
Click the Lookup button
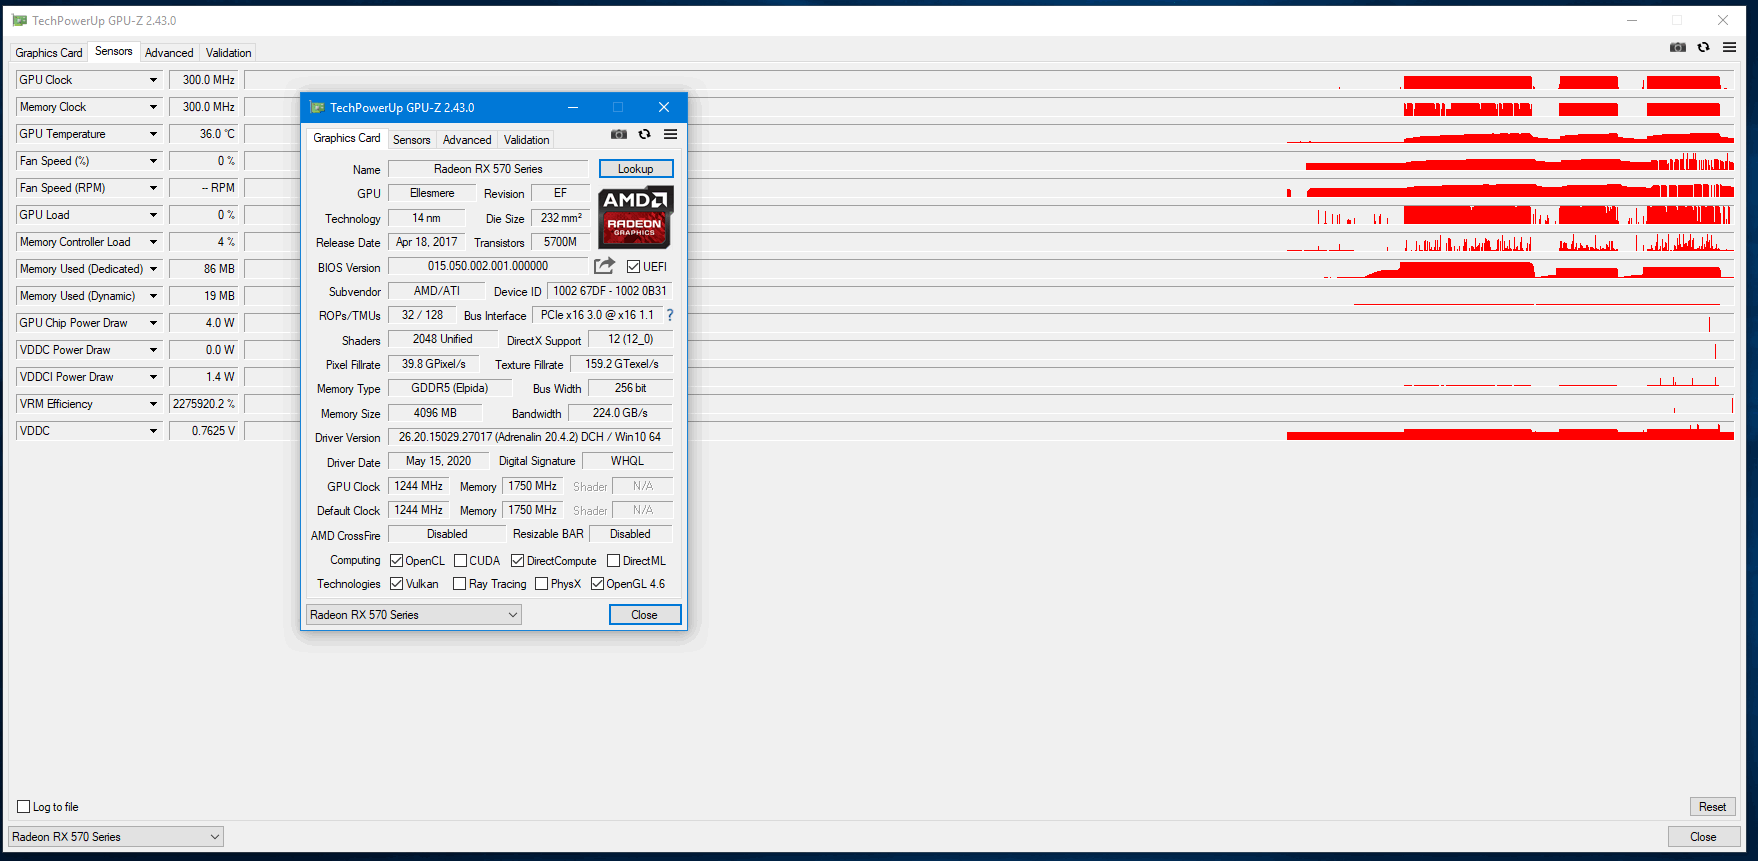[x=636, y=169]
